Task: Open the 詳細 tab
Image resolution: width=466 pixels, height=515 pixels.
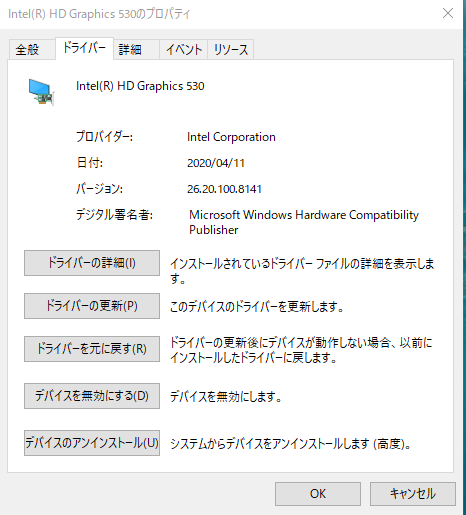Action: 136,50
